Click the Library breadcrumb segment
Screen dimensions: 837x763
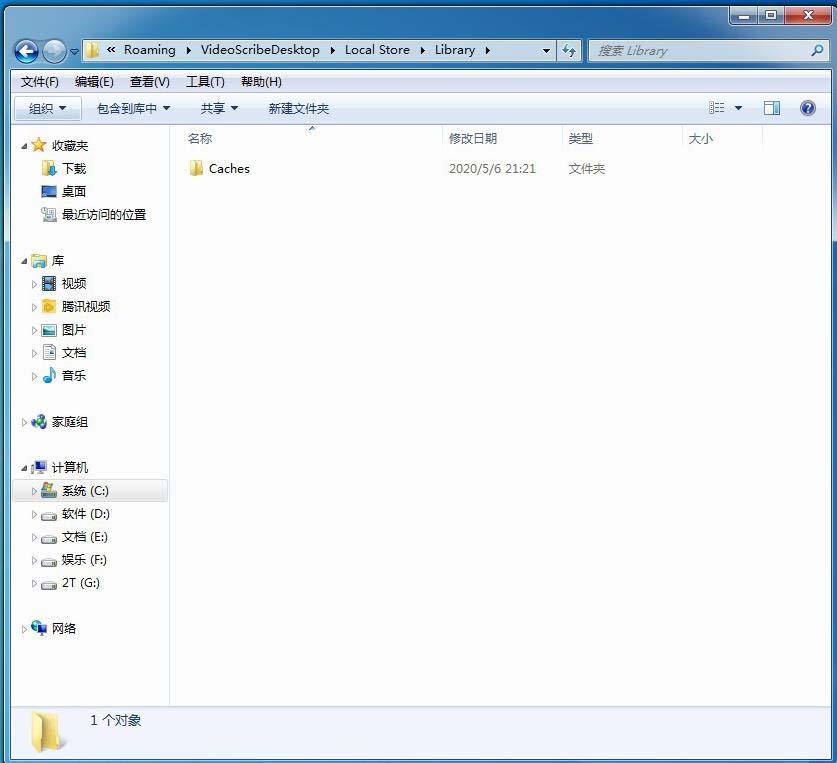[x=455, y=50]
